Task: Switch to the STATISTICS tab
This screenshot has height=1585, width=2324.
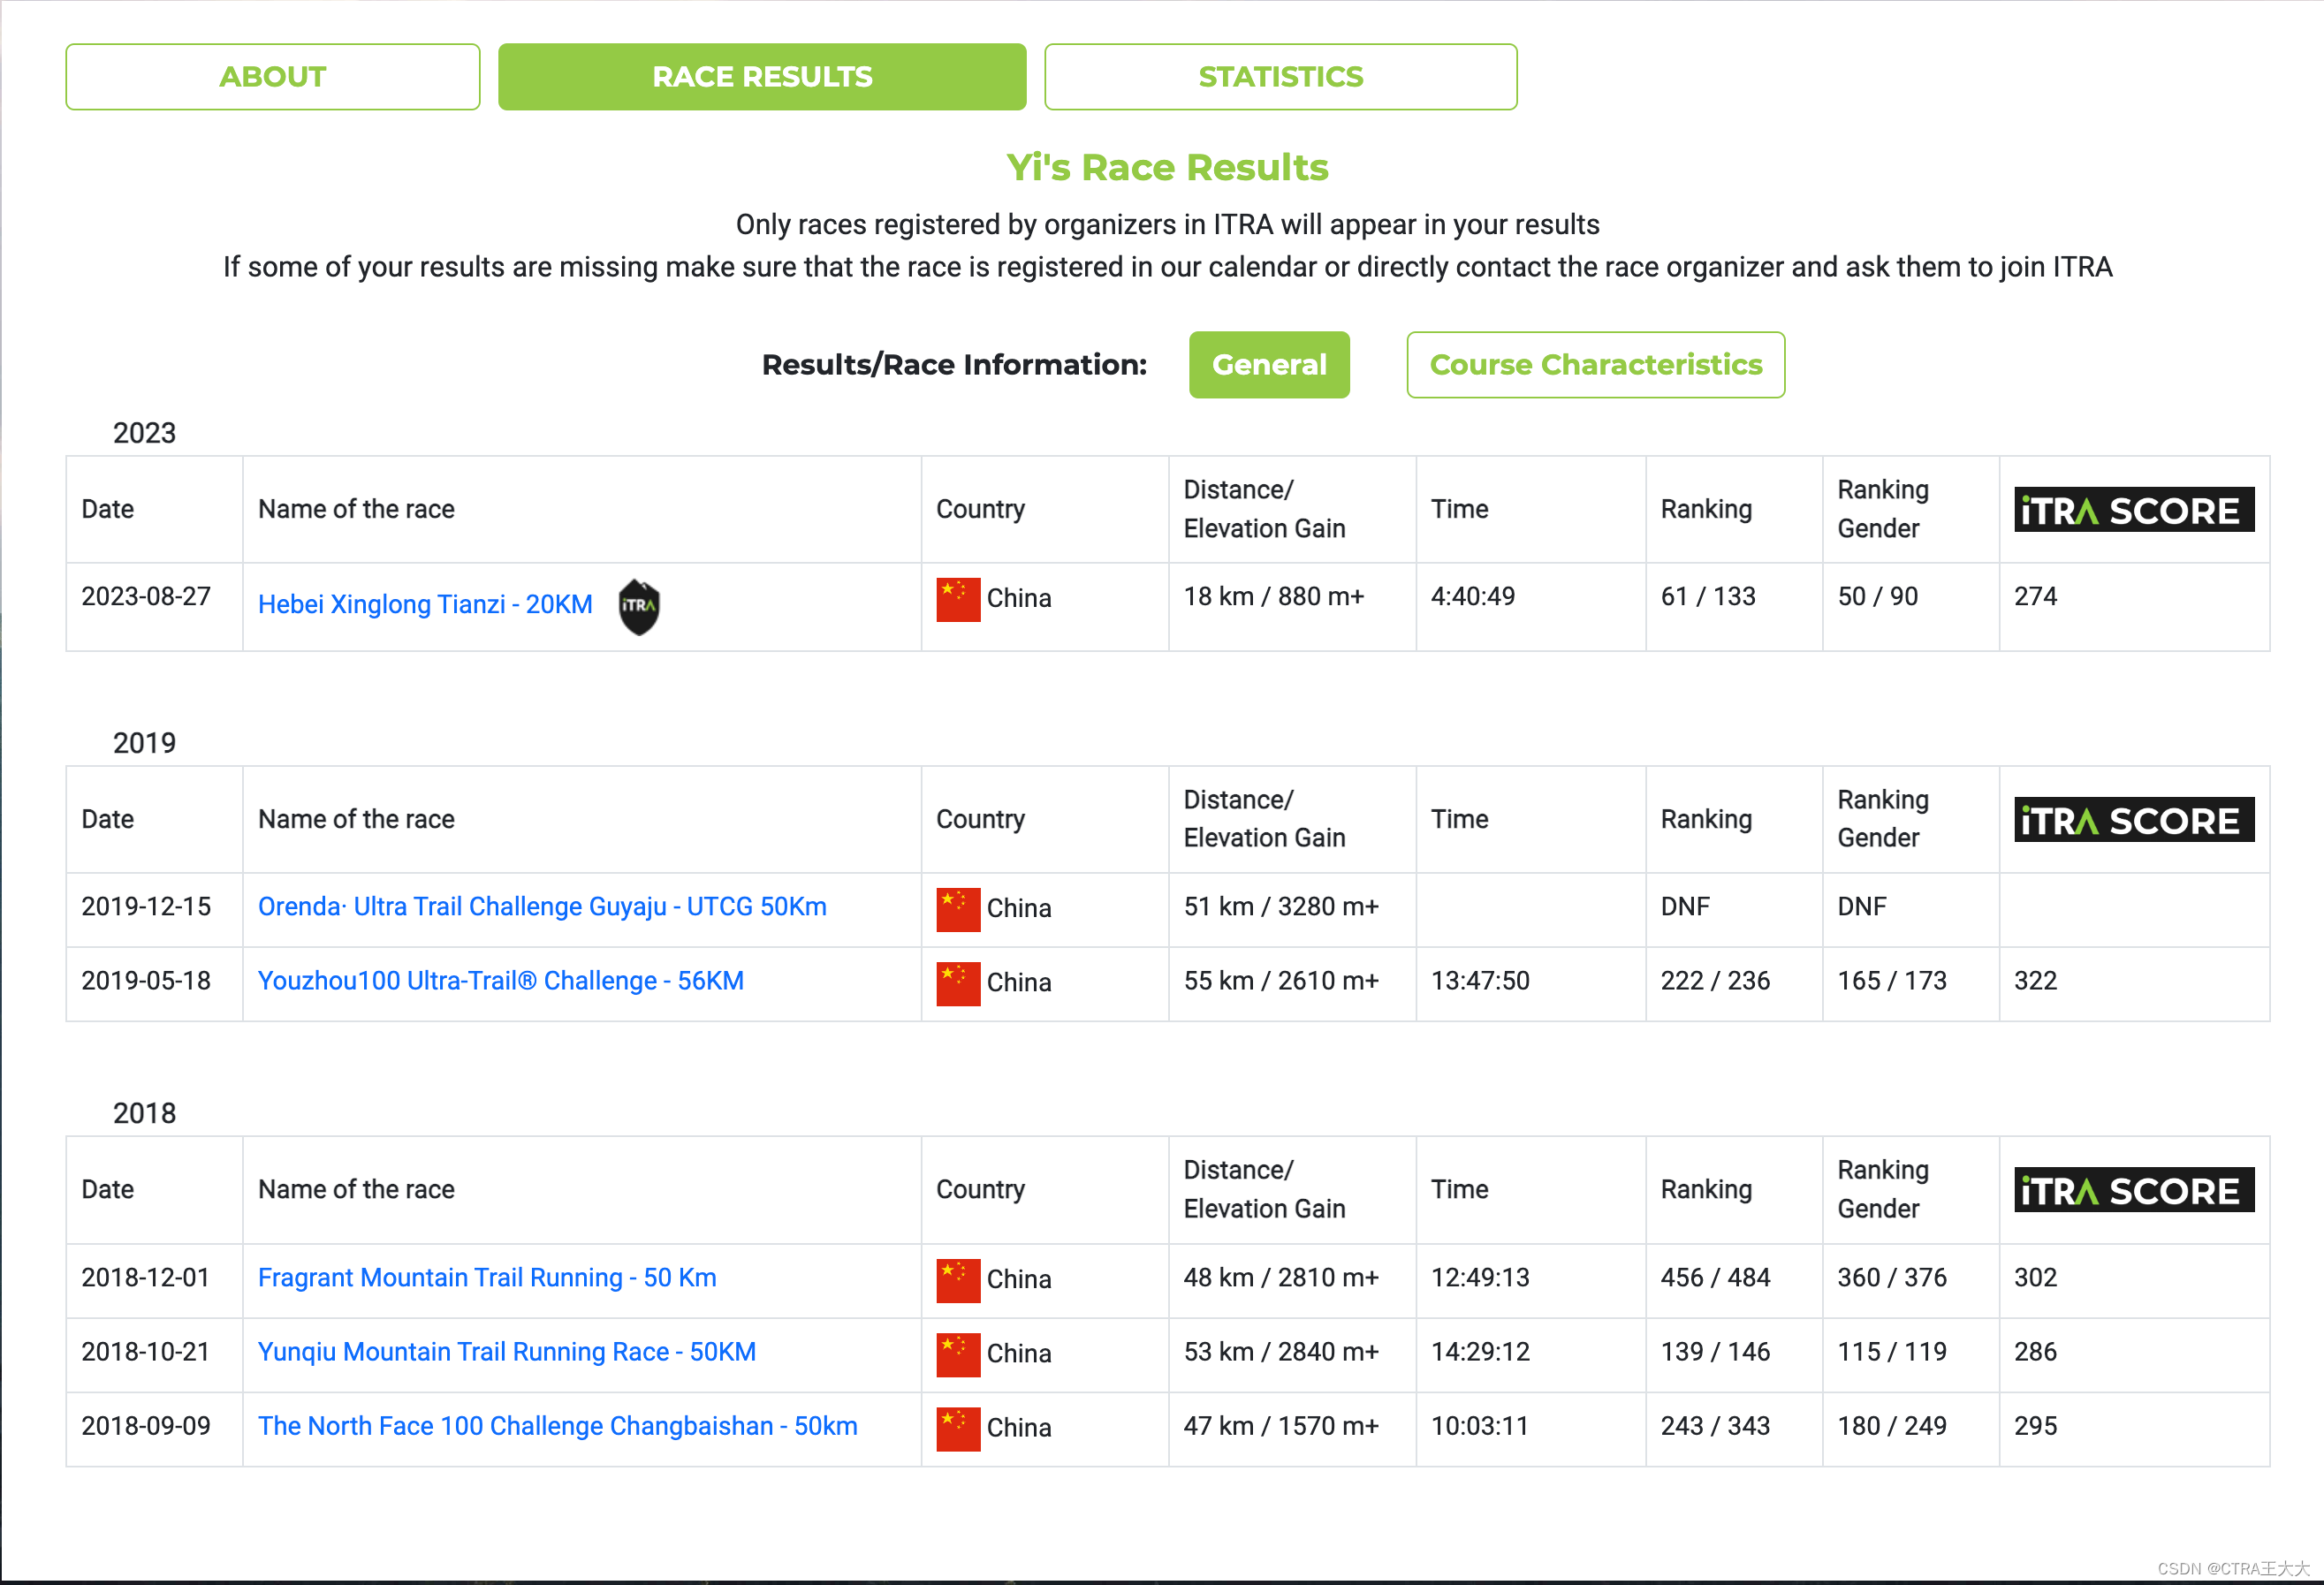Action: (1280, 77)
